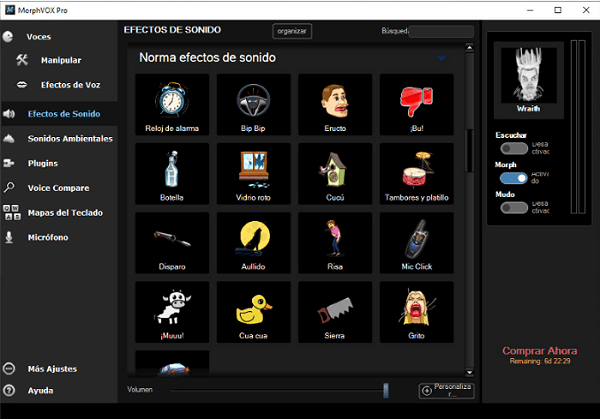Play the Reloj de alarma sound effect
This screenshot has height=419, width=600.
point(172,104)
